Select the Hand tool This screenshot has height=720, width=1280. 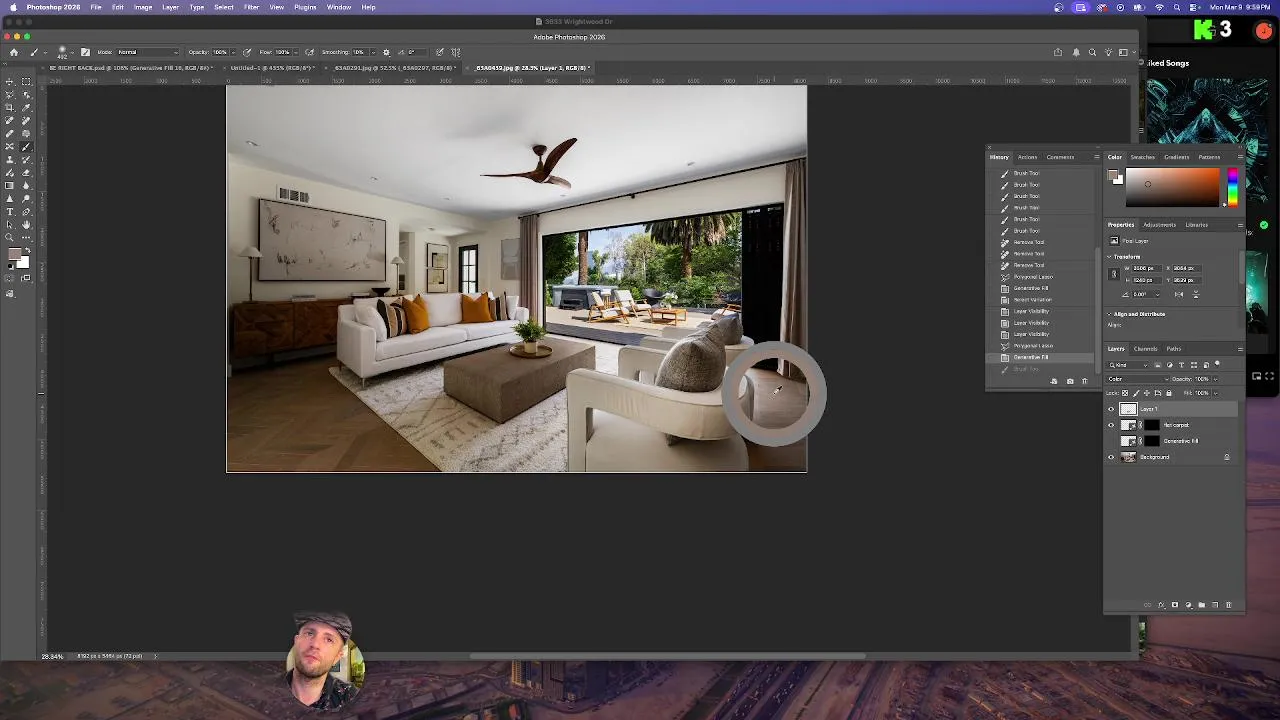click(x=26, y=225)
